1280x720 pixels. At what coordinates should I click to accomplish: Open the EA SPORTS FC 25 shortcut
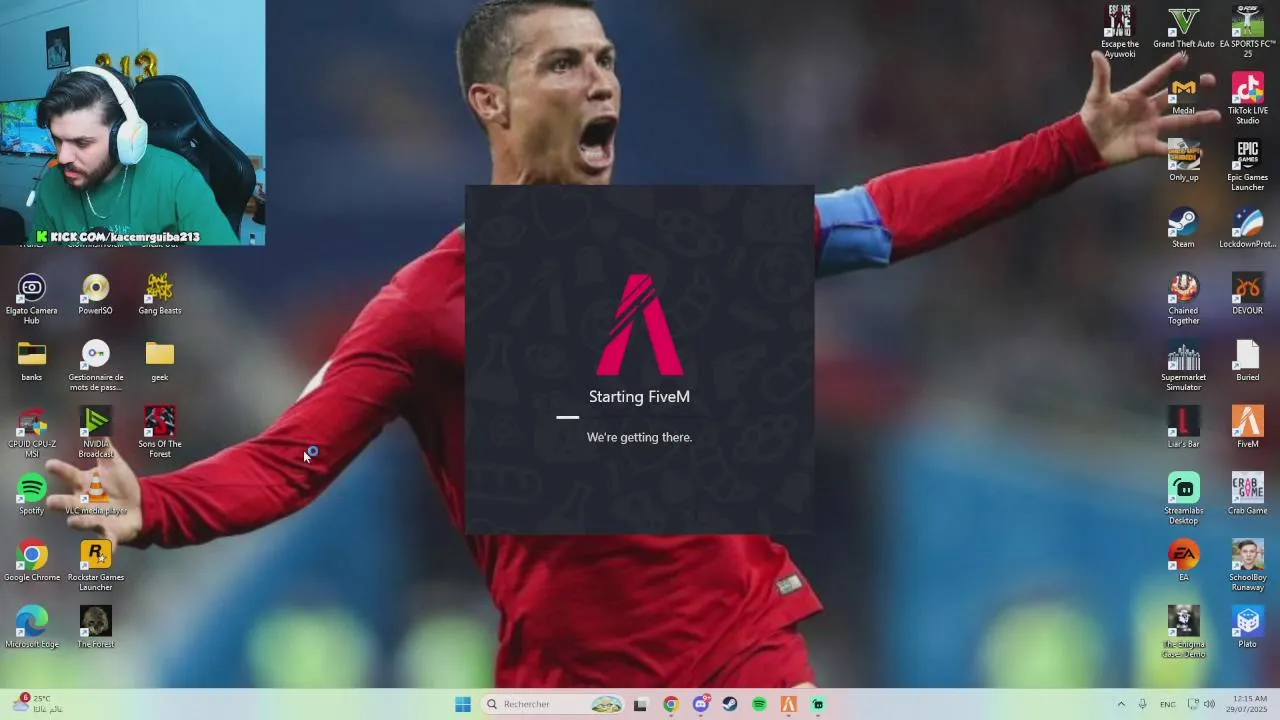(x=1247, y=30)
